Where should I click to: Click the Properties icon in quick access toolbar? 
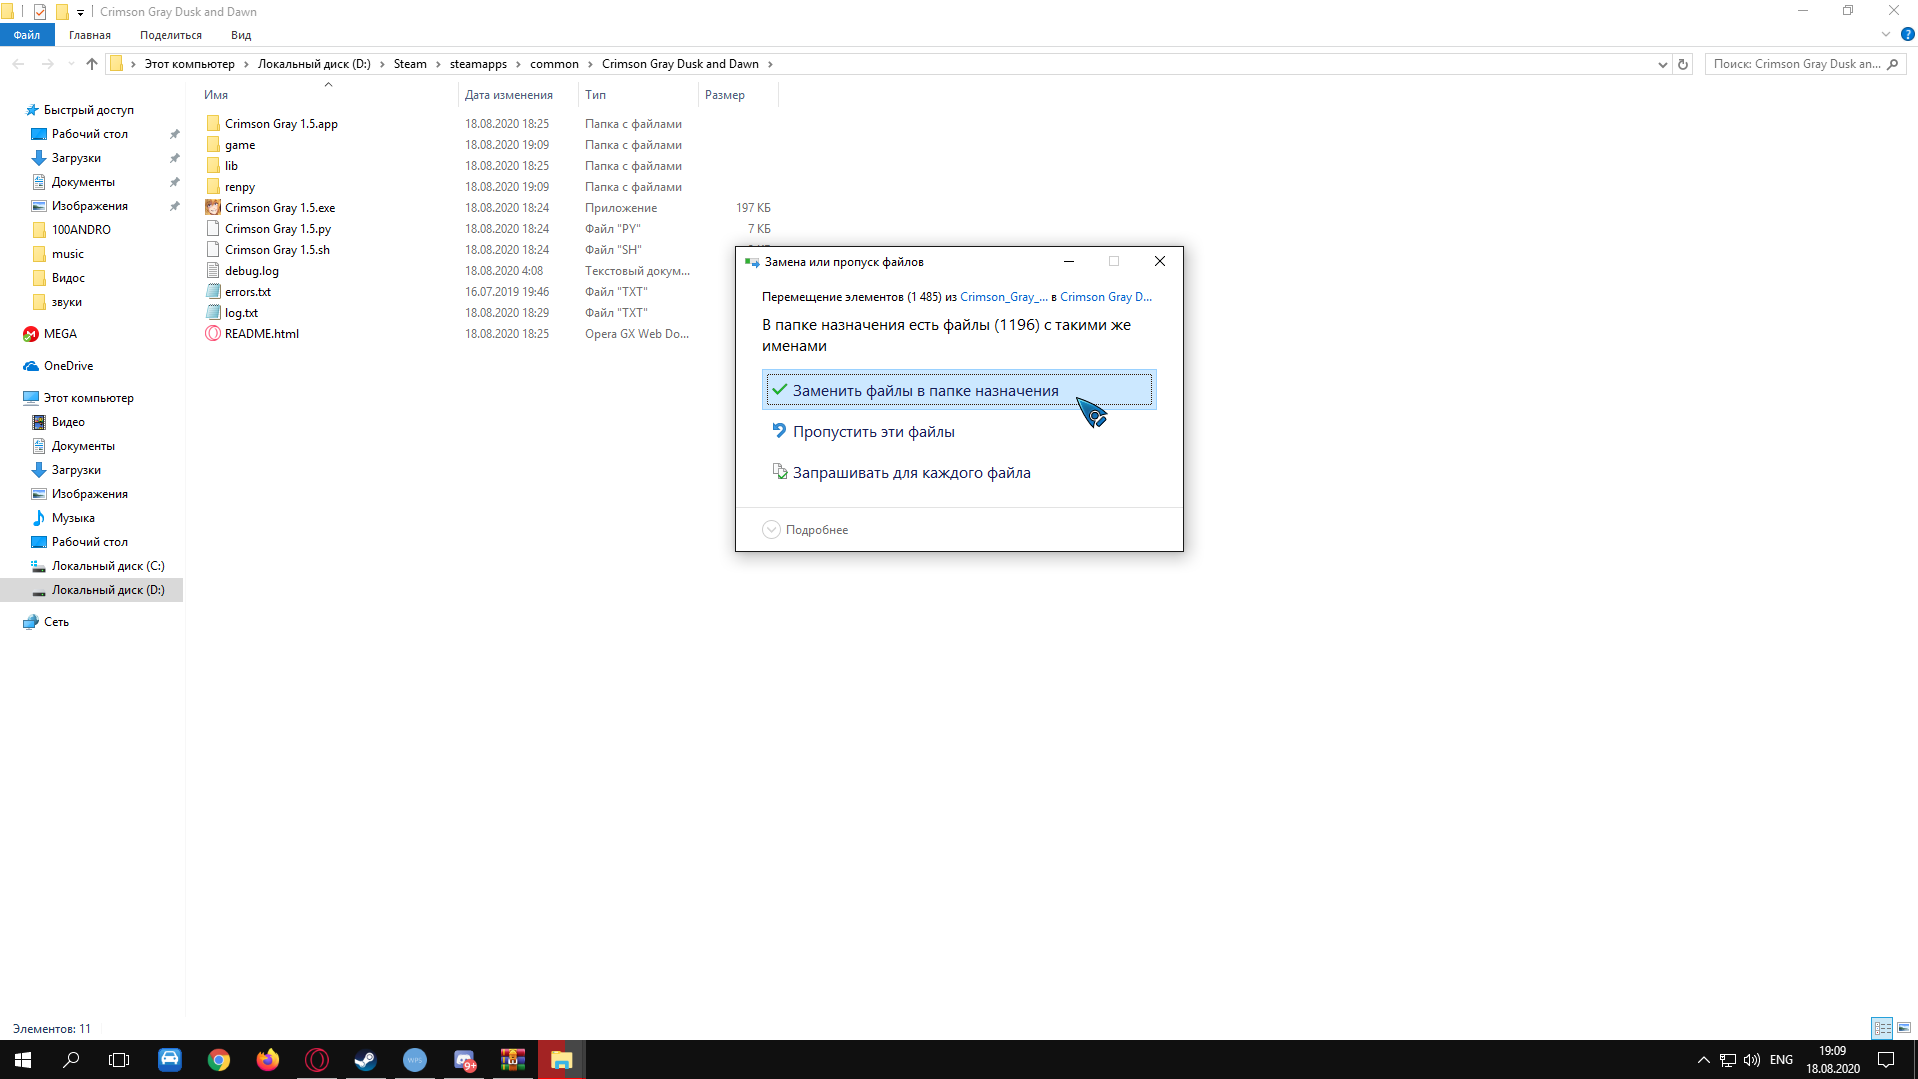click(x=40, y=11)
